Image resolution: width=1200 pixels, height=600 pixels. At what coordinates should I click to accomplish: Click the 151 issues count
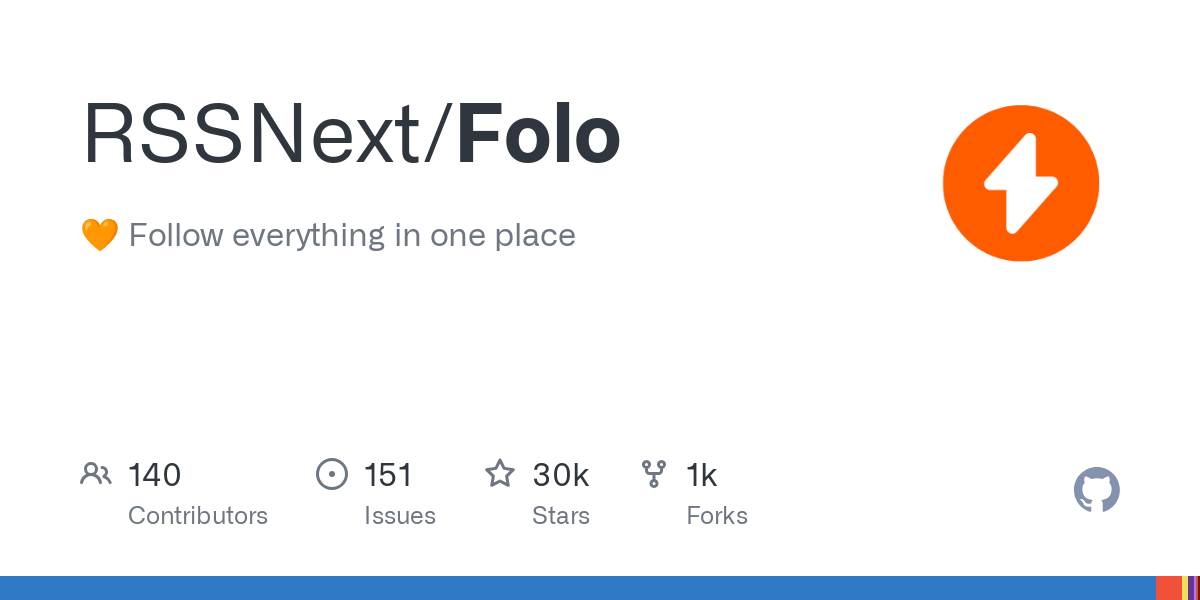pos(388,475)
